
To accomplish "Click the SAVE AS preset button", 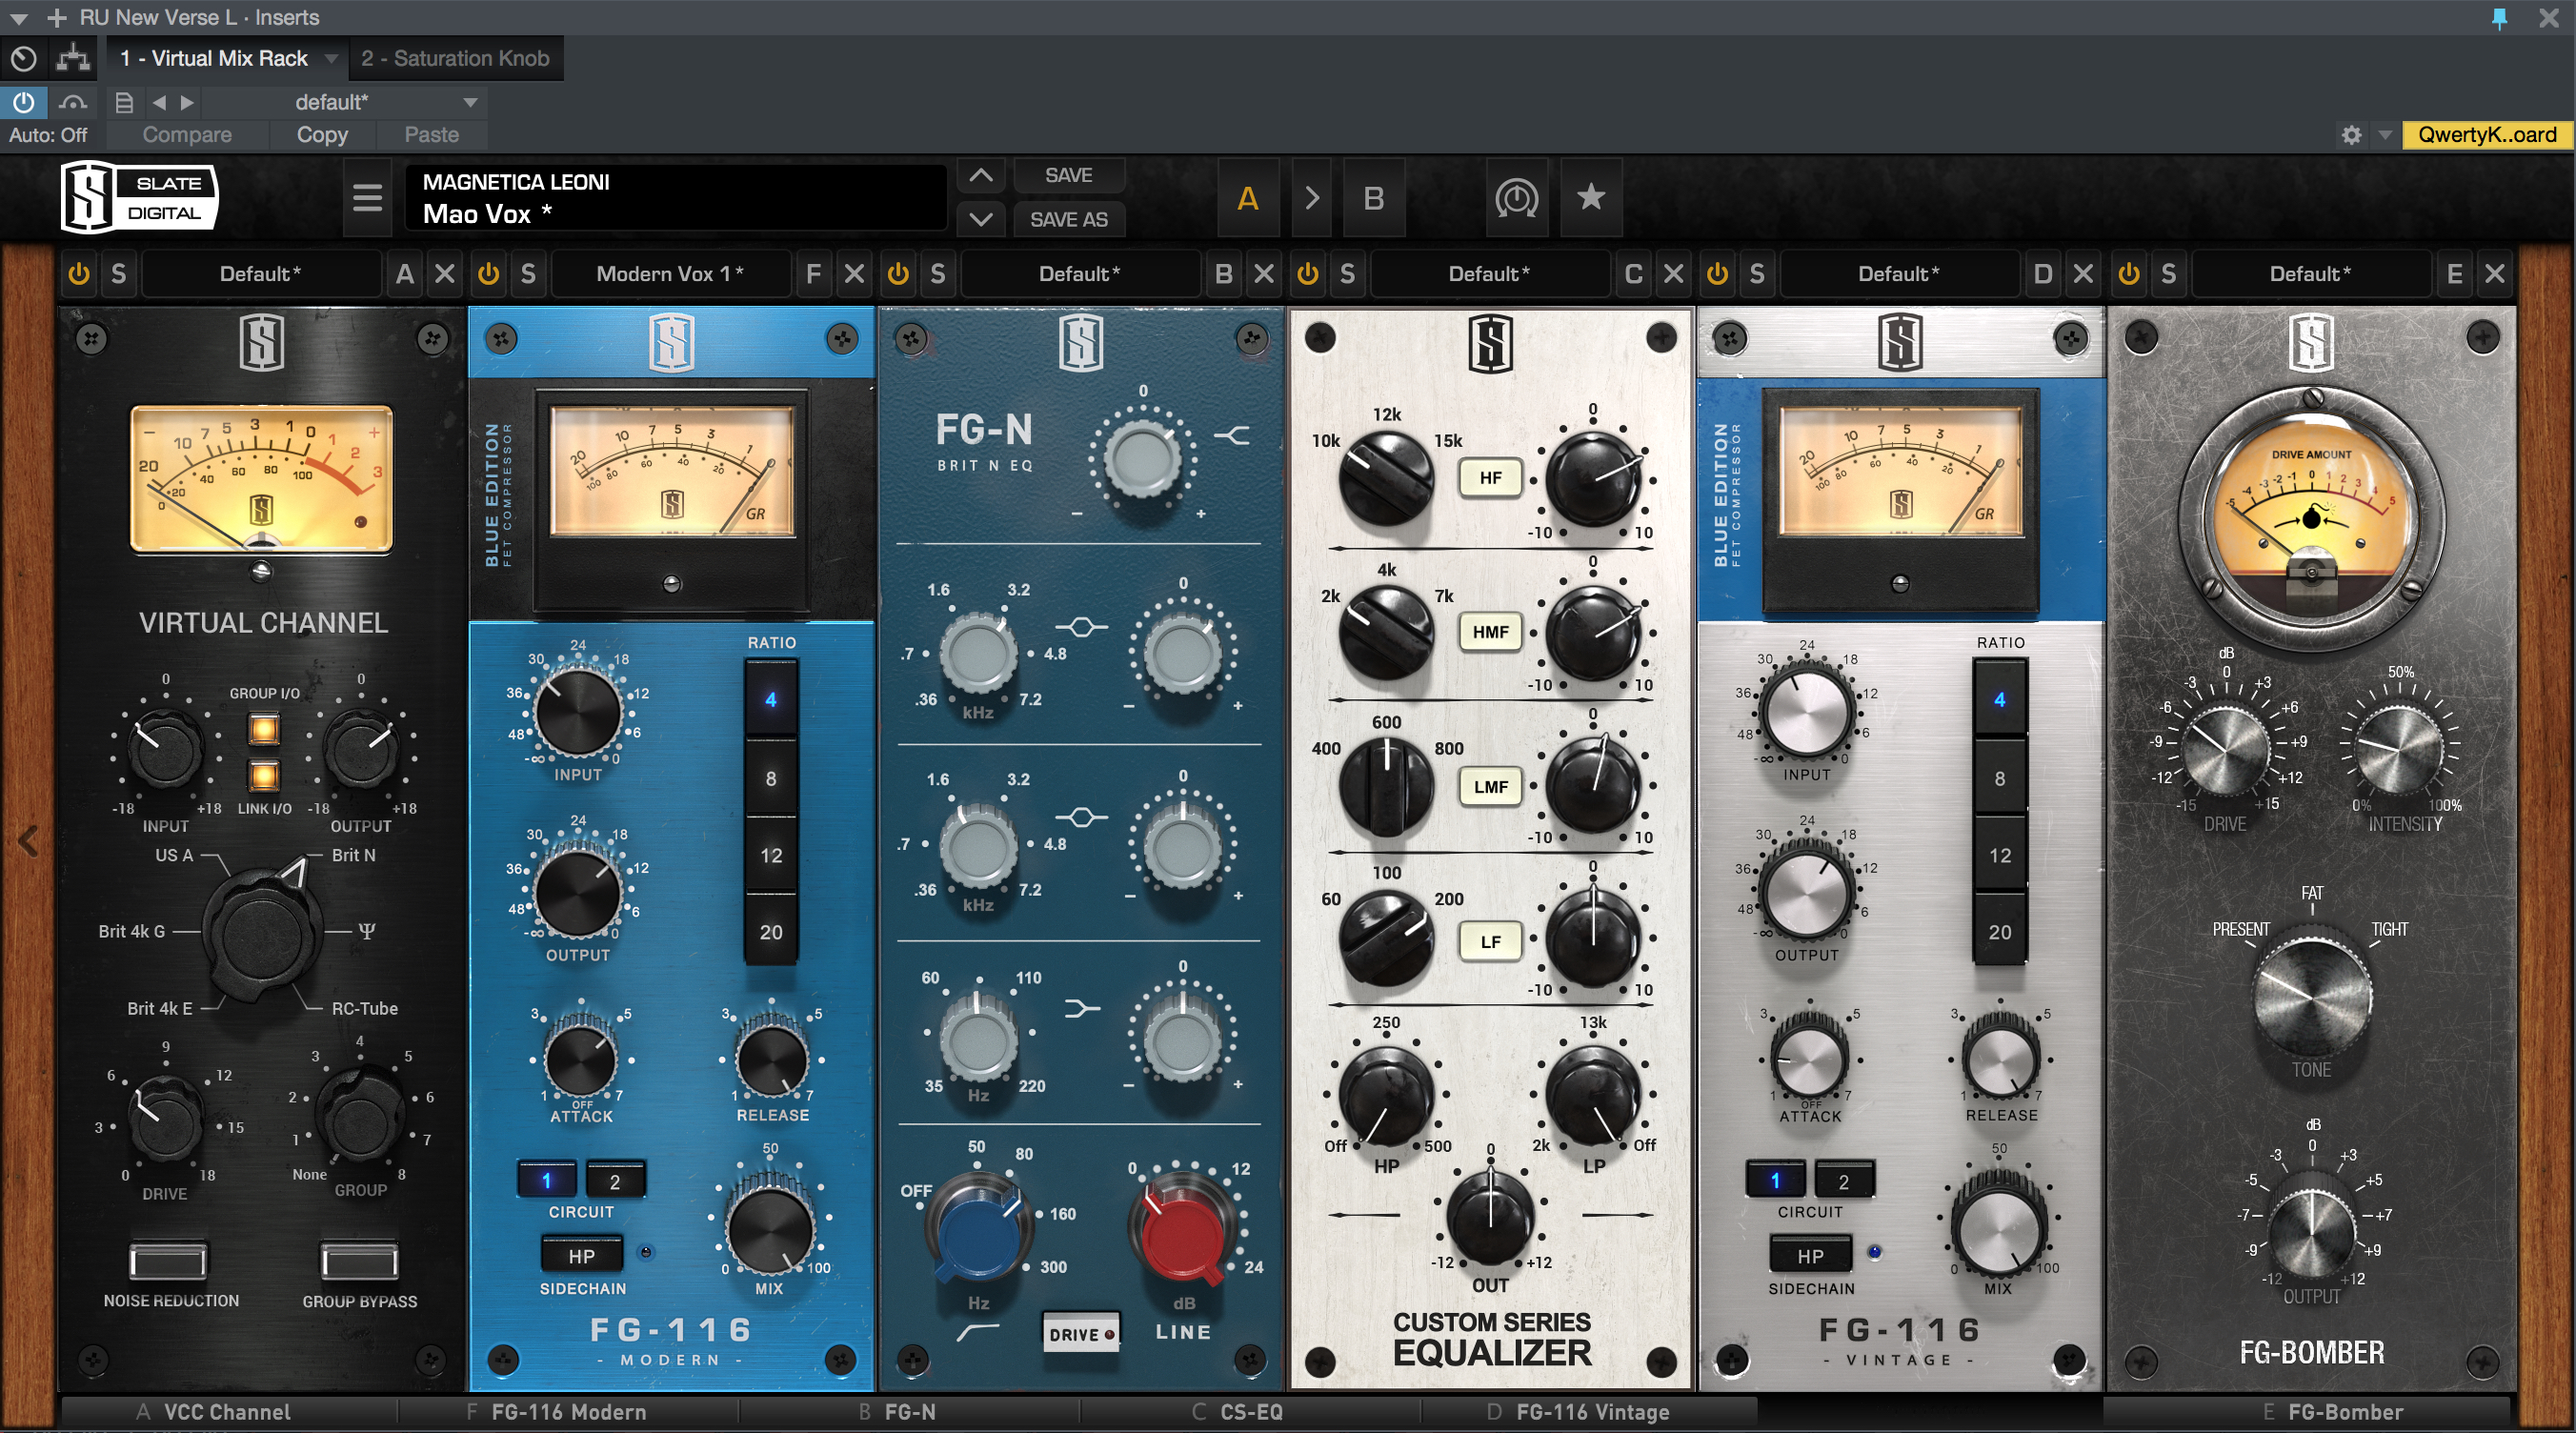I will pos(1068,219).
